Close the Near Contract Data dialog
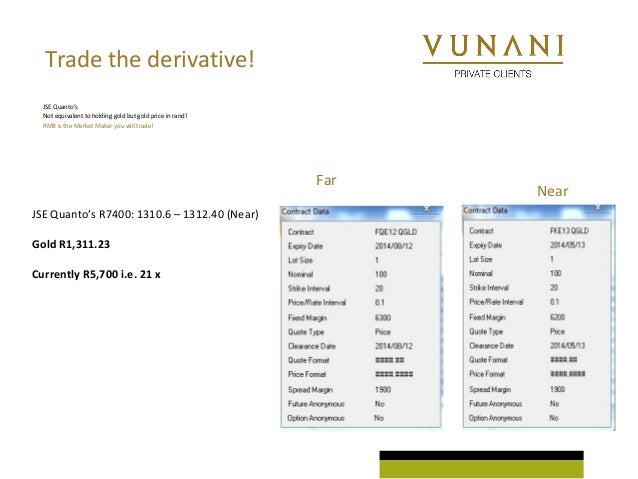Screen dimensions: 638x479 pos(598,207)
